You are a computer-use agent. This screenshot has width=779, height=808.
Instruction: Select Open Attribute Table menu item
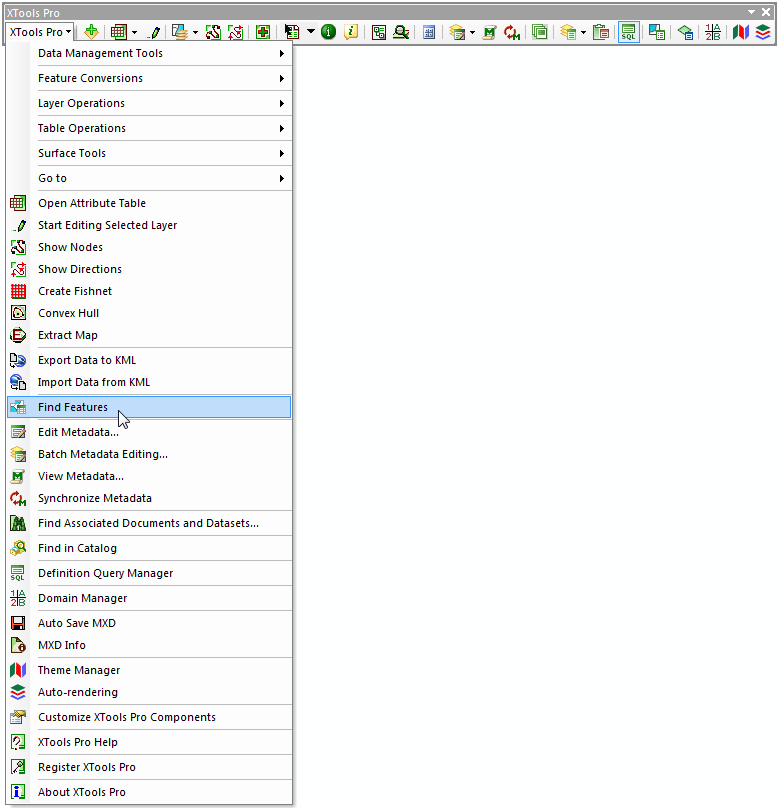tap(149, 203)
